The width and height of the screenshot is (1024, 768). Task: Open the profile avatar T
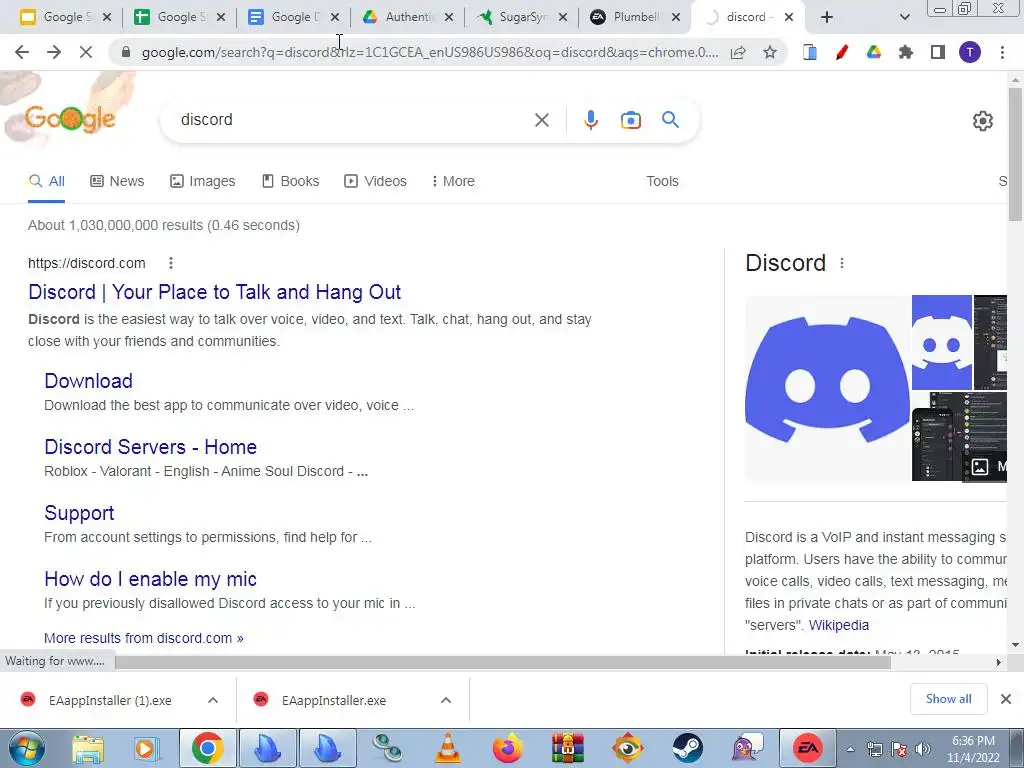tap(970, 52)
